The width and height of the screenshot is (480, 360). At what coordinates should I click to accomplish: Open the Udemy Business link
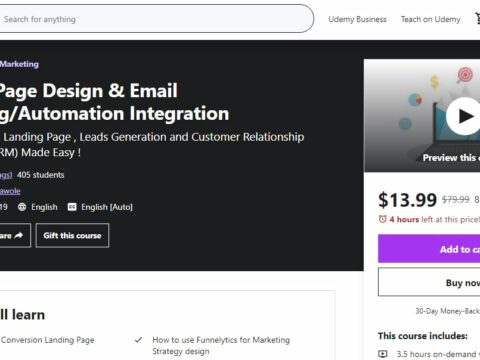(357, 19)
